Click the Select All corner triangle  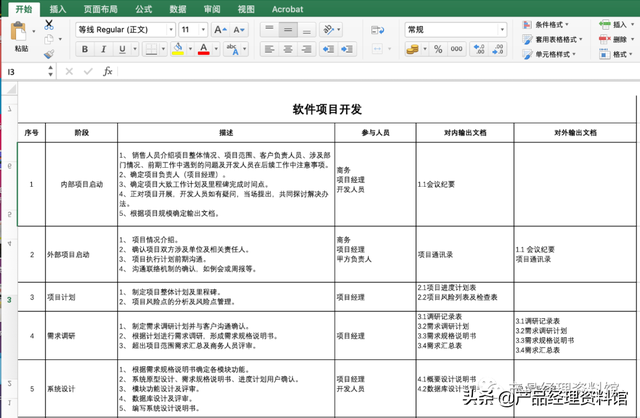(x=10, y=89)
